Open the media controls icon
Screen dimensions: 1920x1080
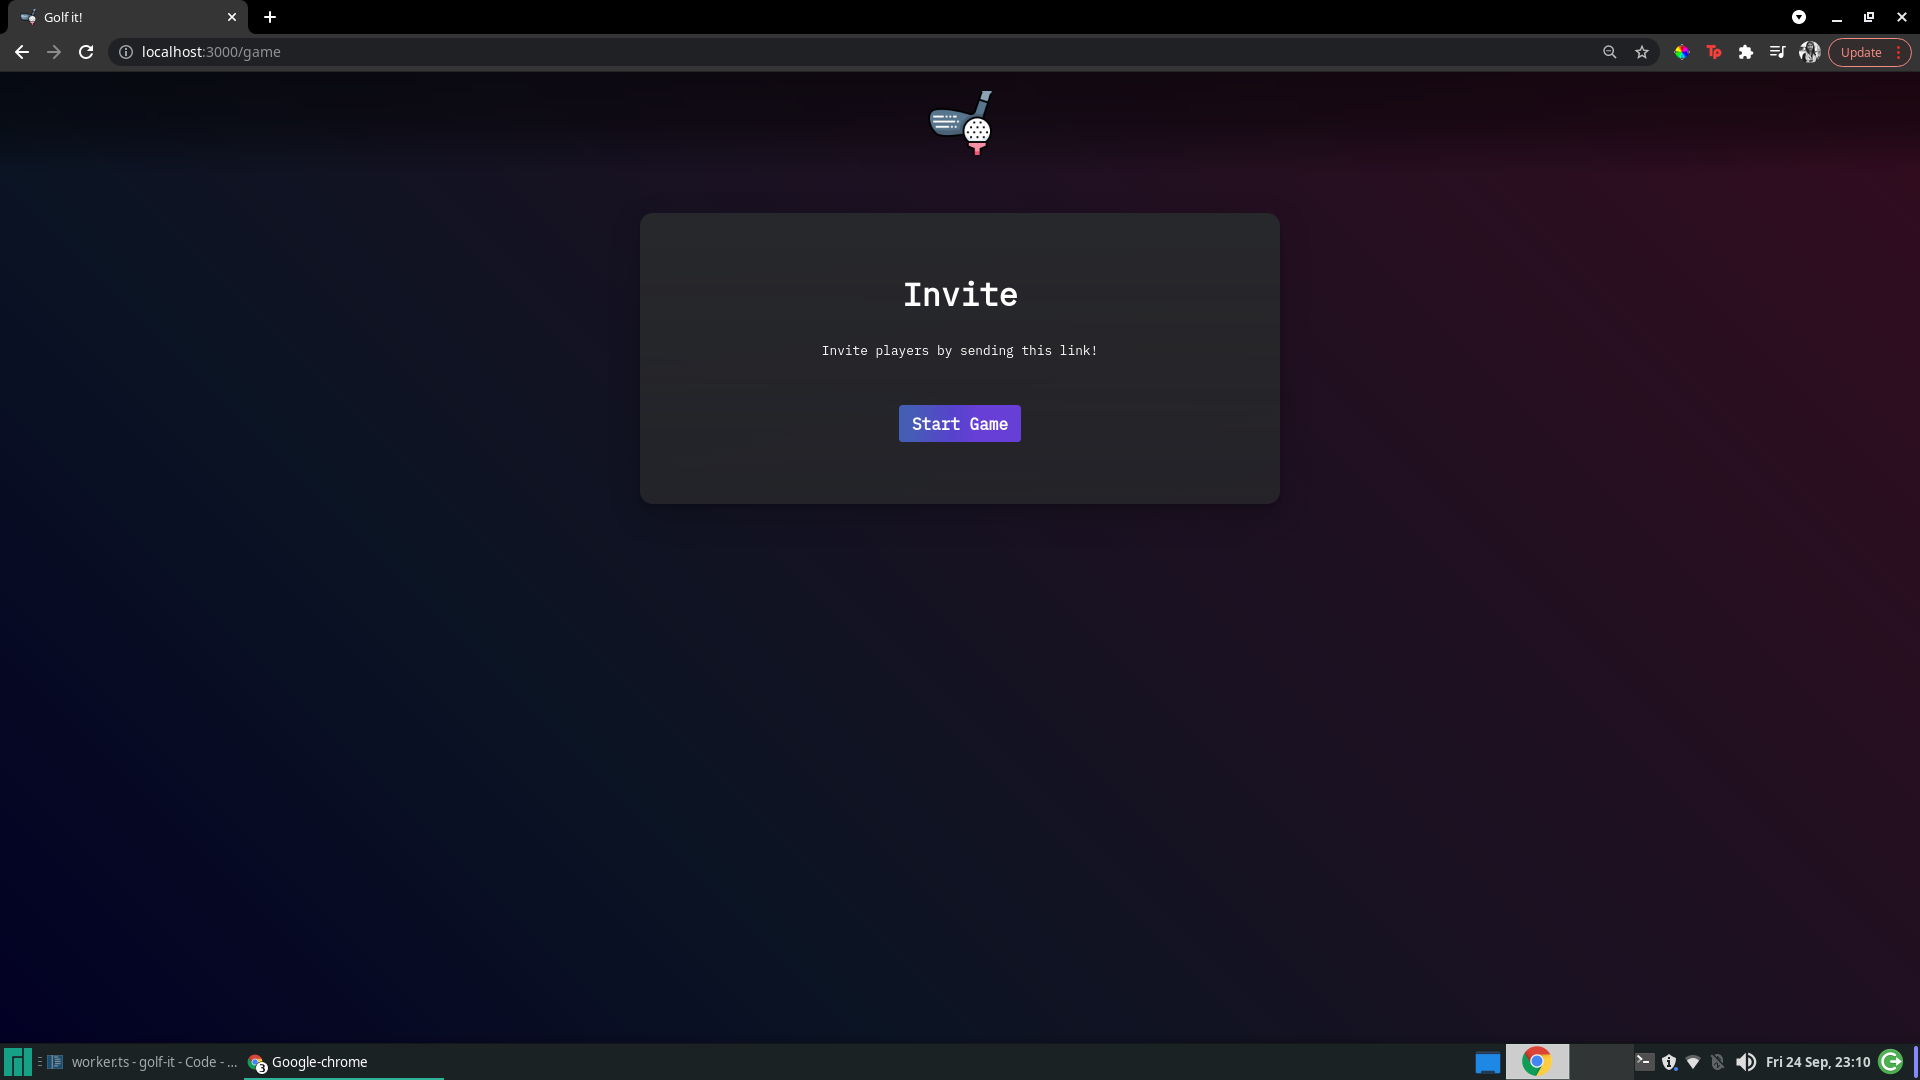(x=1777, y=52)
